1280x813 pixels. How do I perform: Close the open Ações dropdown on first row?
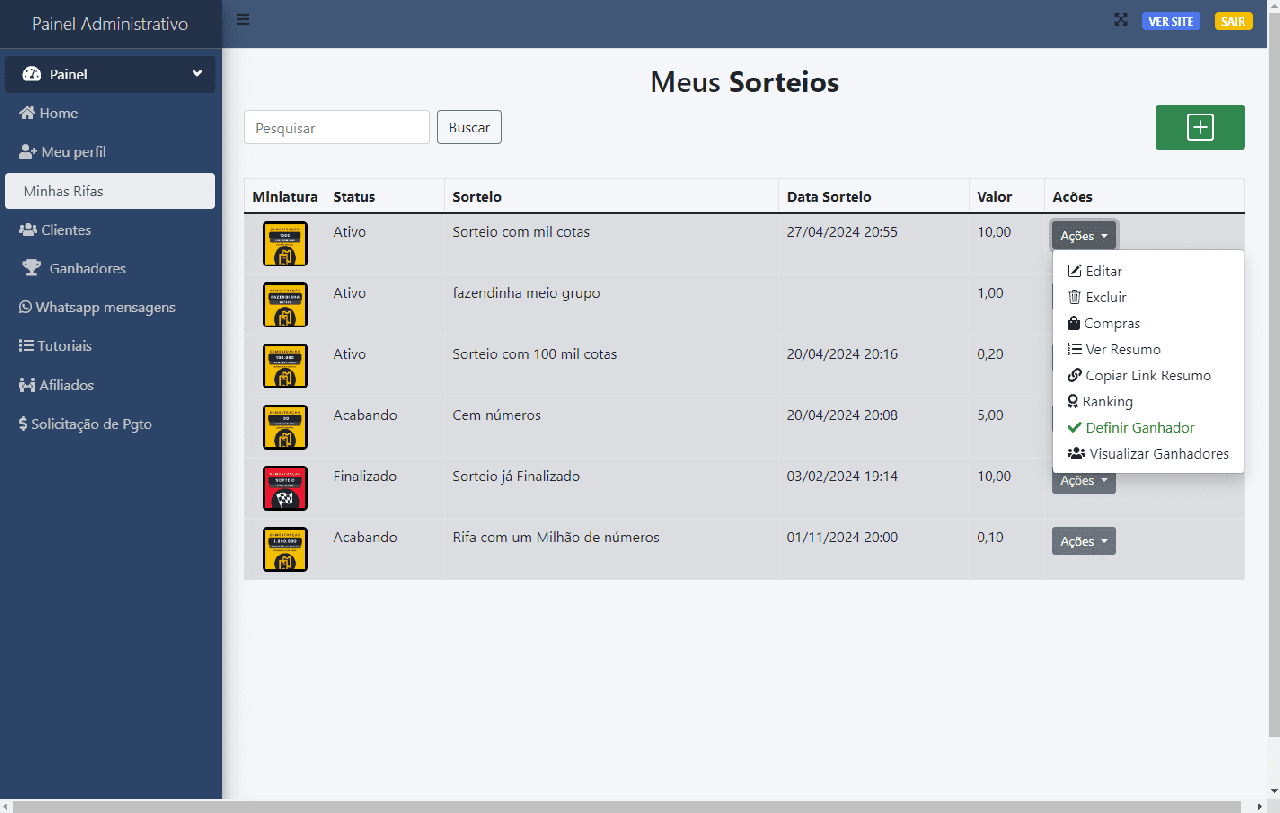1083,236
